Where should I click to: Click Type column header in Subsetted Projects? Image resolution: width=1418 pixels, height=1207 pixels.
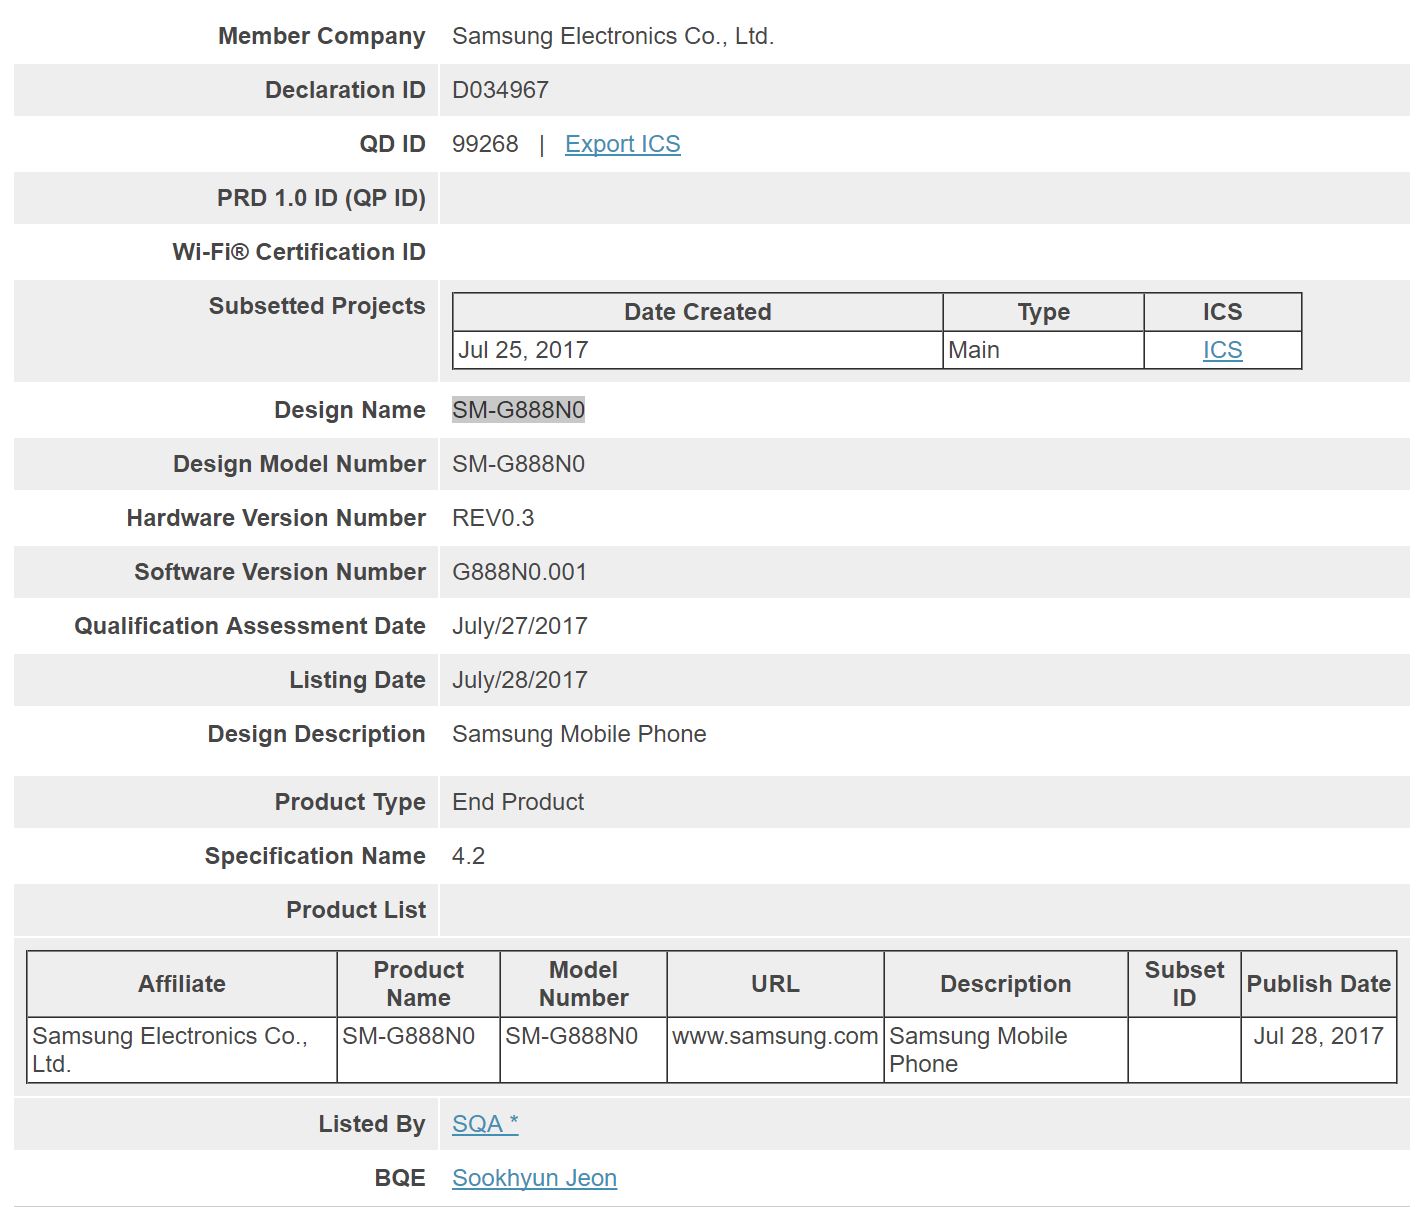[1043, 312]
